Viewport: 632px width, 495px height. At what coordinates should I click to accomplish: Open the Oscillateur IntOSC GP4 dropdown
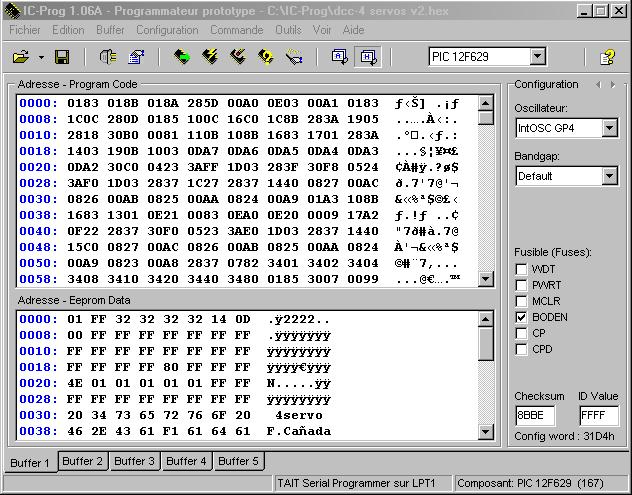tap(609, 128)
